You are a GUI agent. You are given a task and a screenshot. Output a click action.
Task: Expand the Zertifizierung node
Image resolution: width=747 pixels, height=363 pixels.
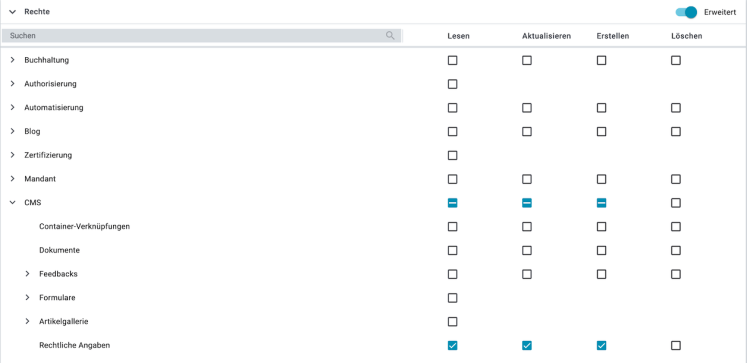[x=13, y=155]
